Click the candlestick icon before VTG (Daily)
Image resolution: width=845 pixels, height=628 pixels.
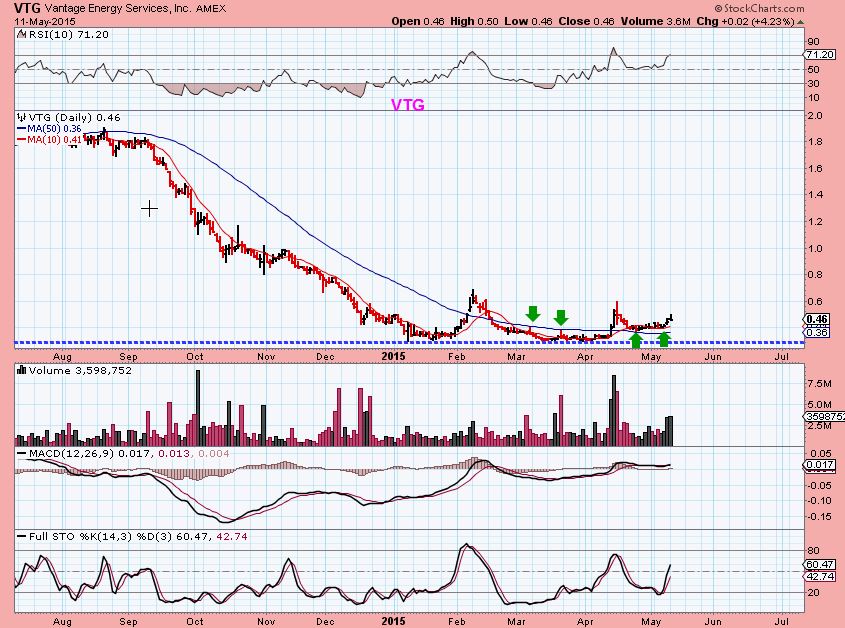pos(21,117)
